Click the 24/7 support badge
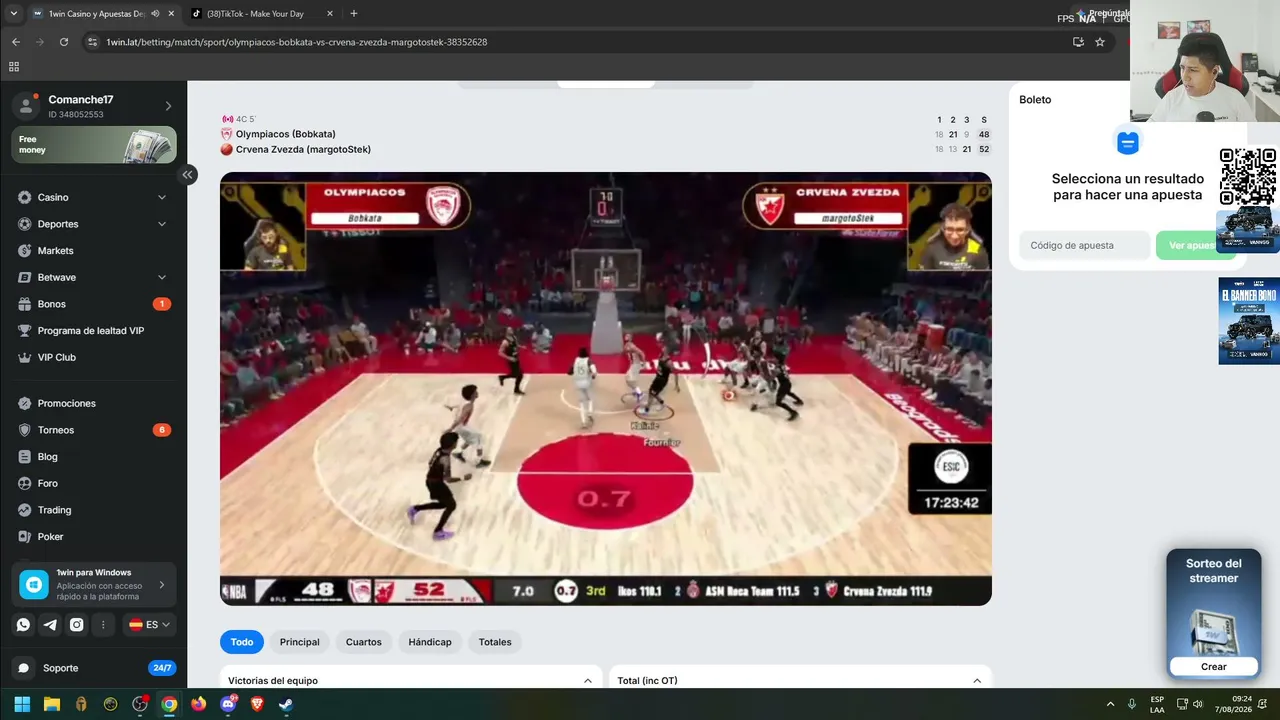 click(161, 668)
